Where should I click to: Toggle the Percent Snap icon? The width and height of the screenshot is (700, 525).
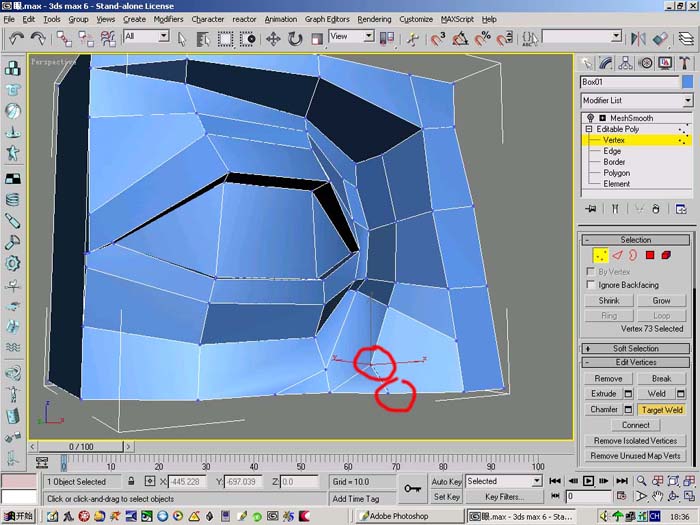click(482, 39)
